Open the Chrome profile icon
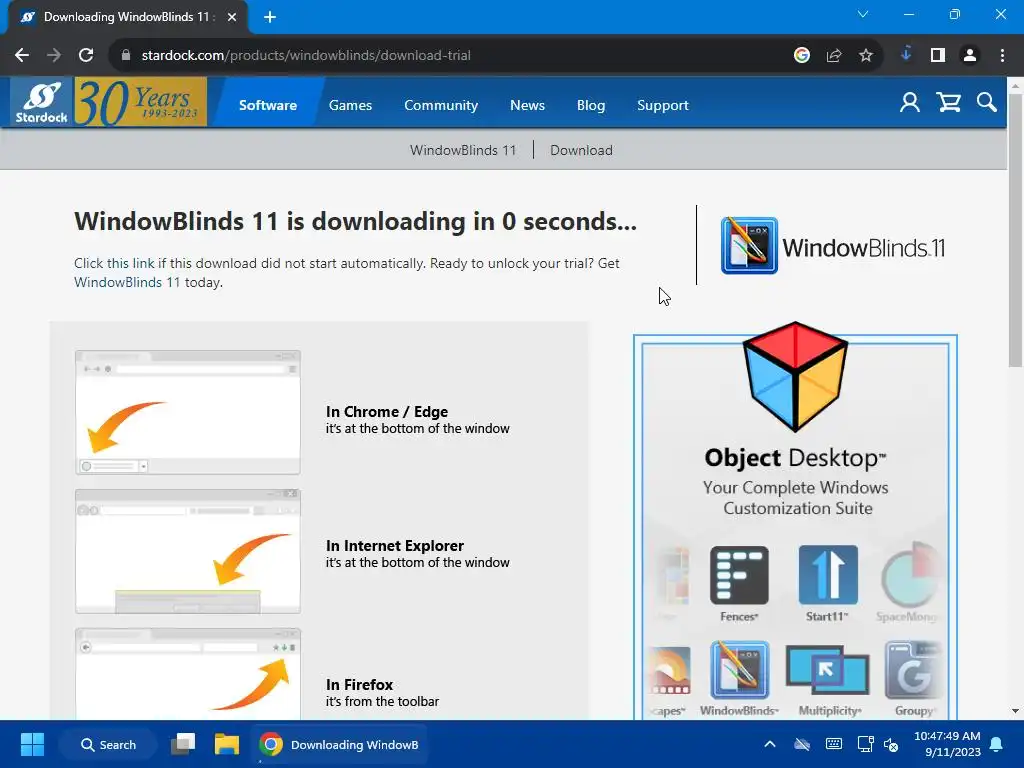1024x768 pixels. tap(970, 56)
